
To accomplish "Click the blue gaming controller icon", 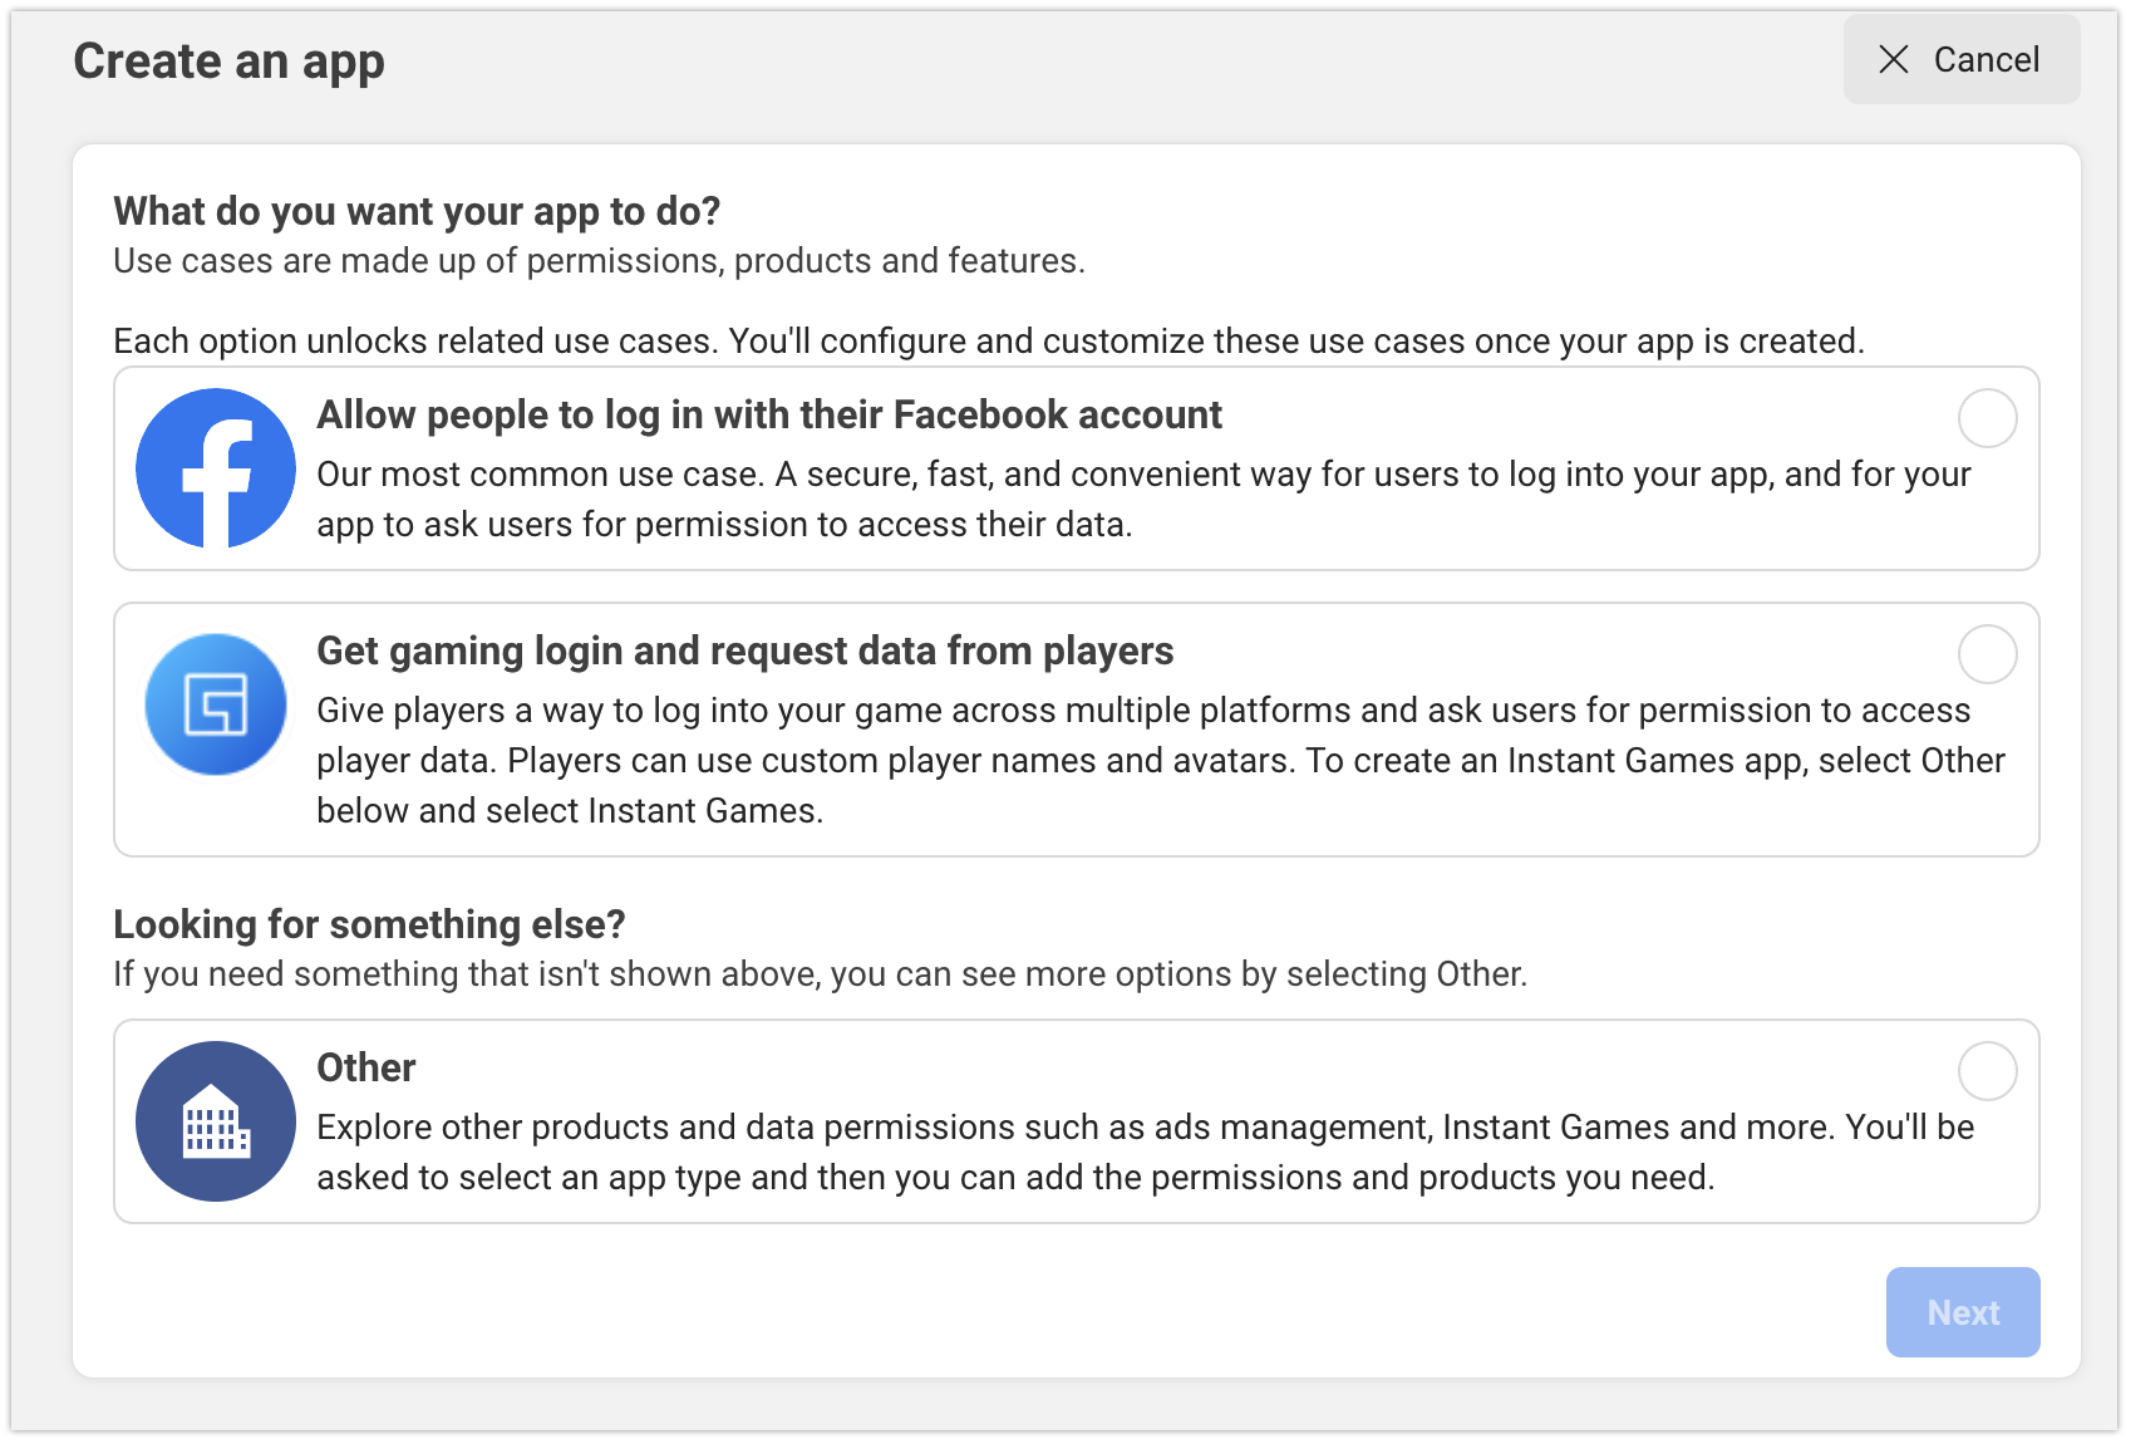I will pos(215,704).
